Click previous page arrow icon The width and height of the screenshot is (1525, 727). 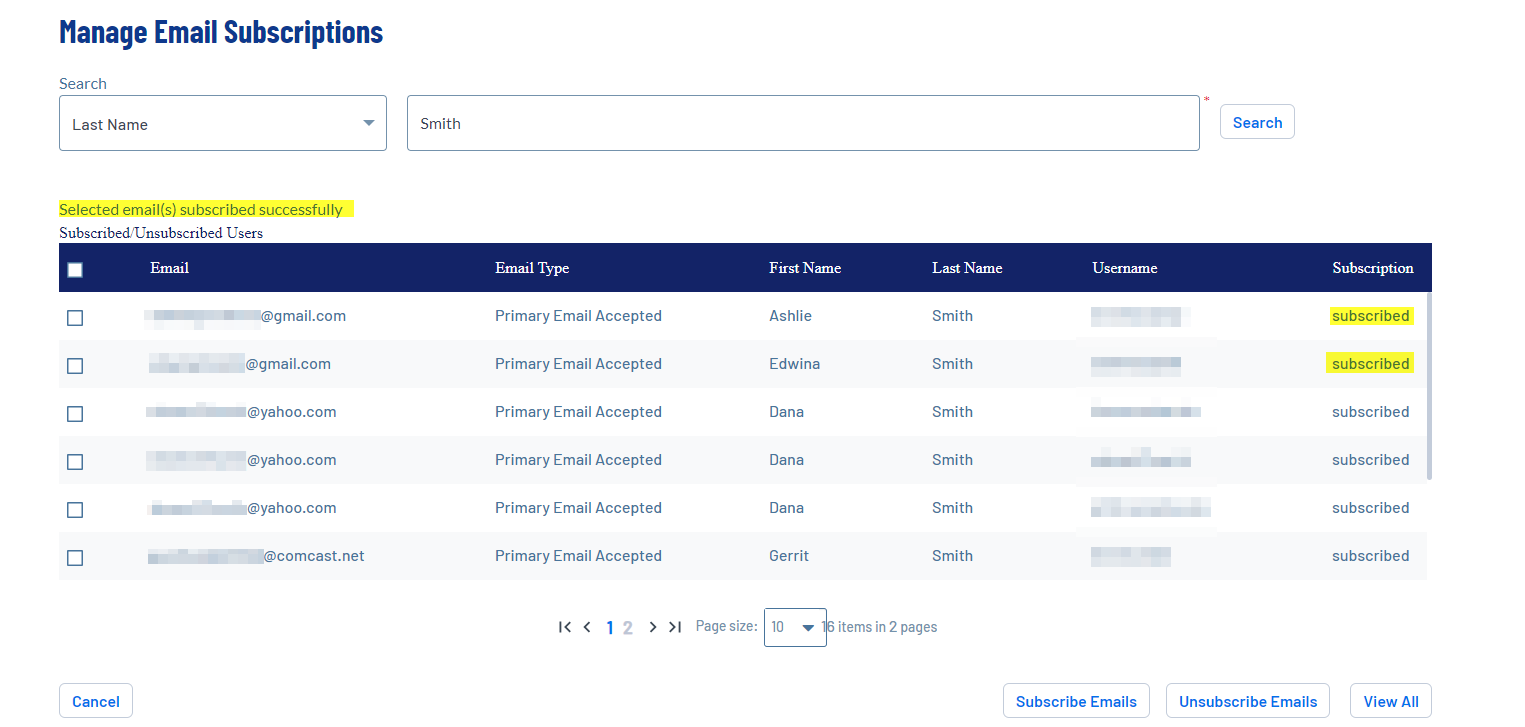(x=587, y=627)
